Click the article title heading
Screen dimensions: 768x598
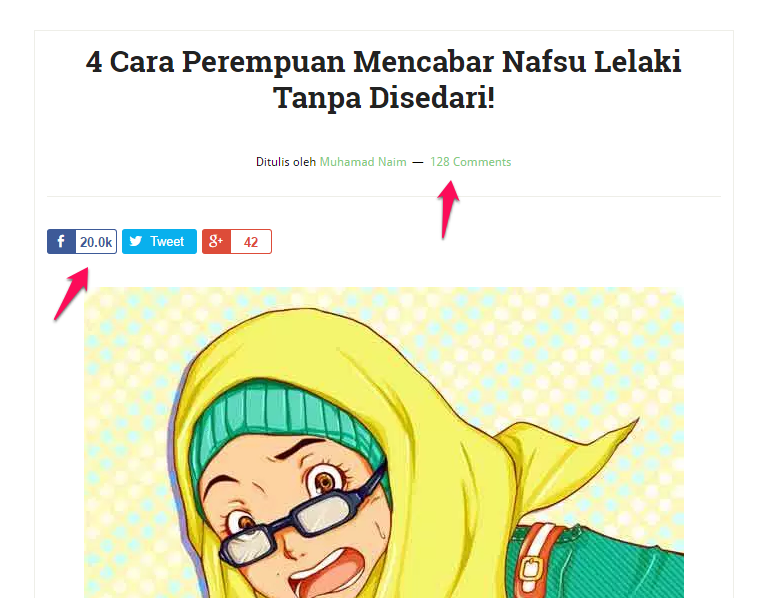(x=384, y=79)
